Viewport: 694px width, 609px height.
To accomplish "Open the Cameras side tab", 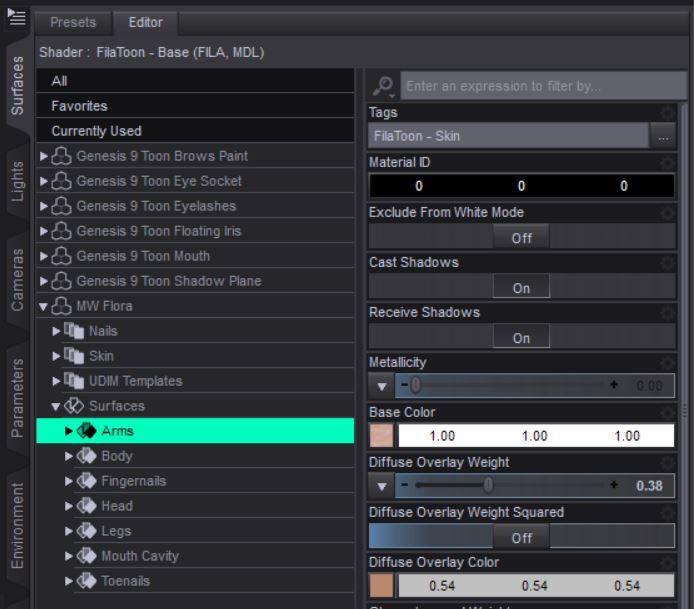I will (17, 280).
